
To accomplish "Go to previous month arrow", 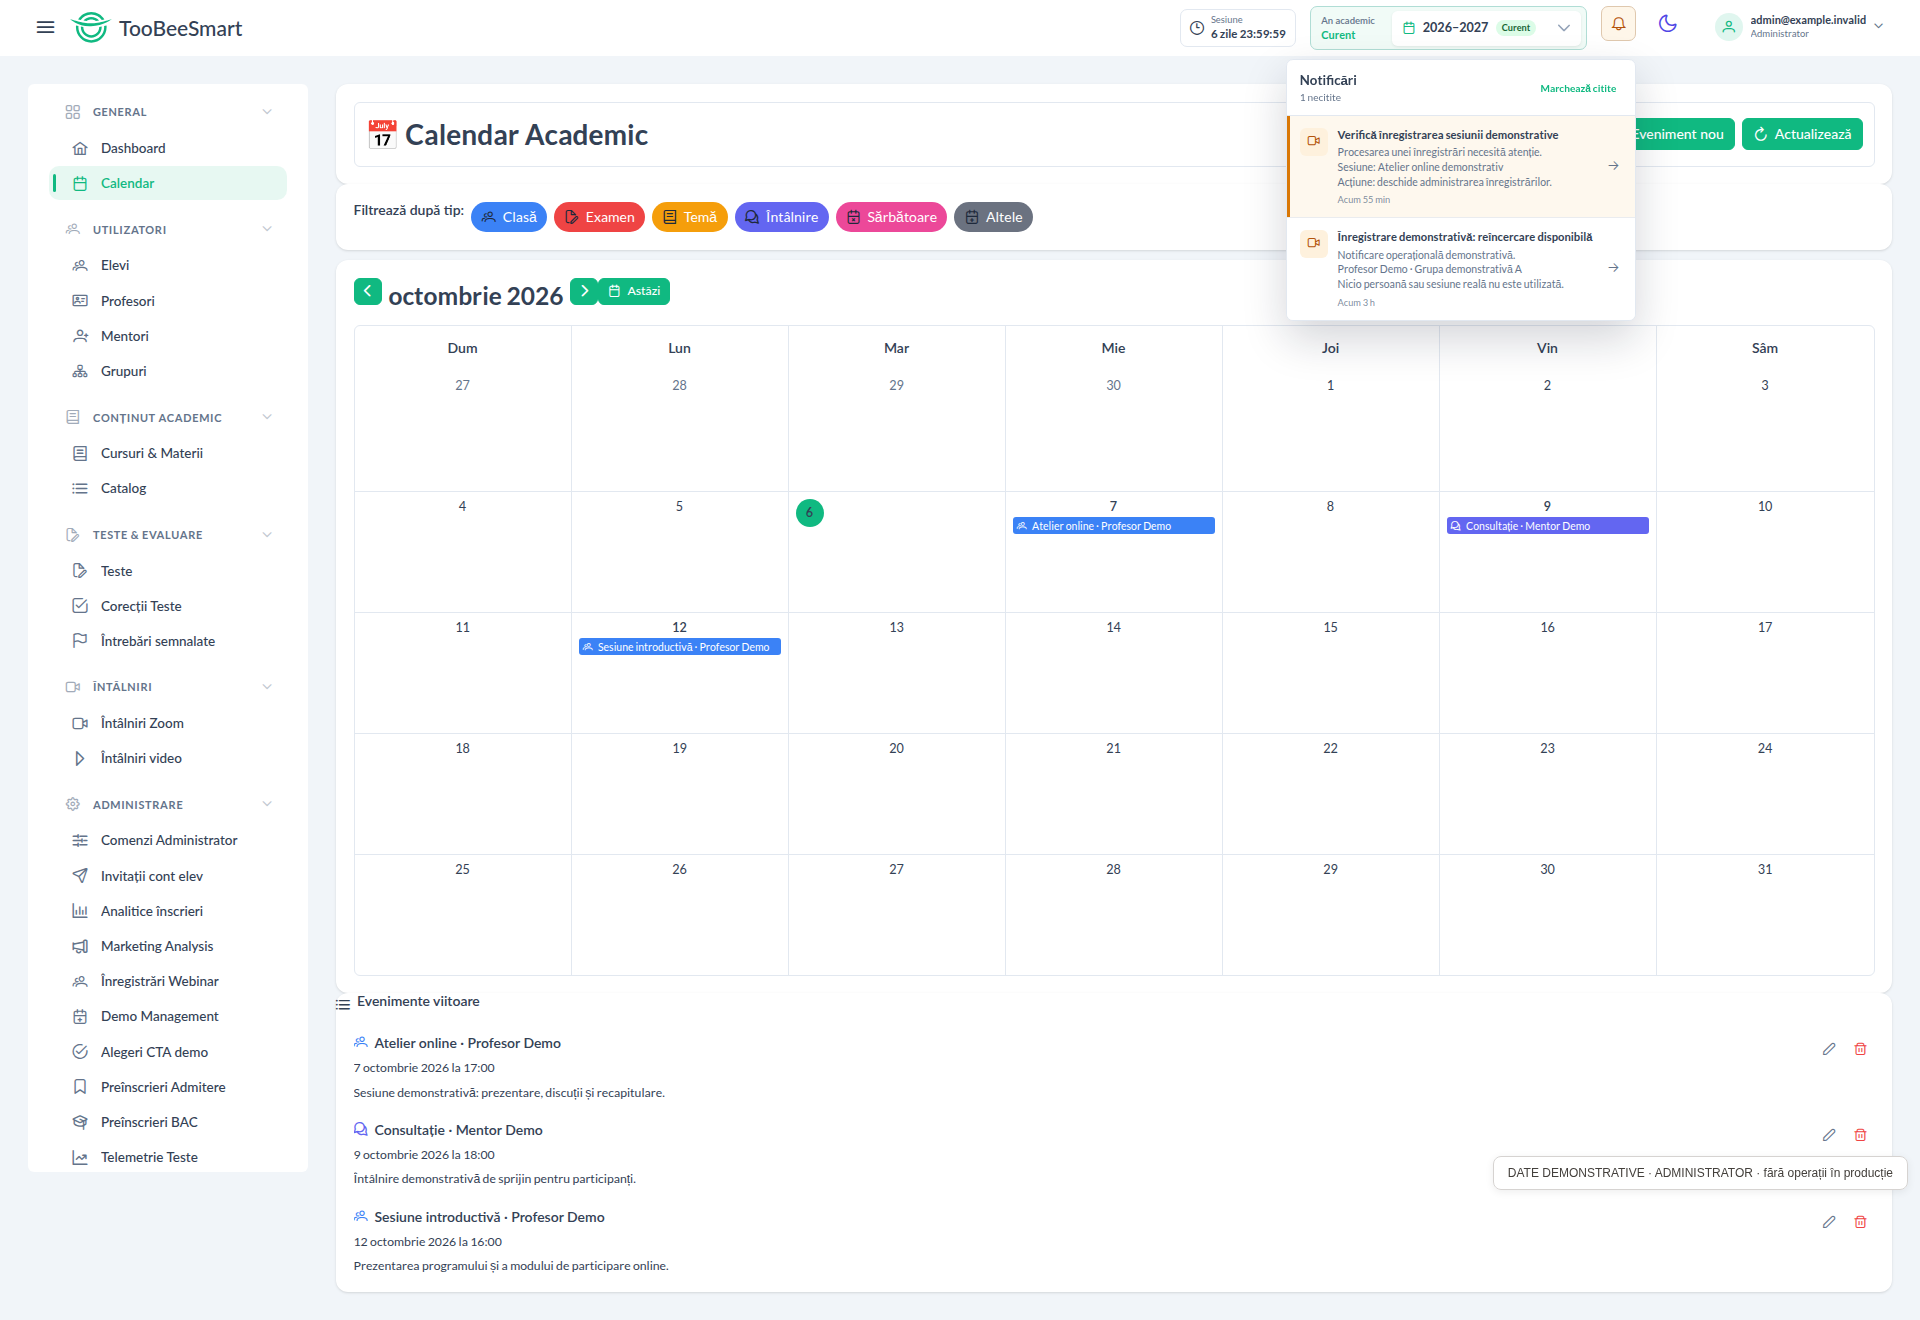I will (x=368, y=291).
